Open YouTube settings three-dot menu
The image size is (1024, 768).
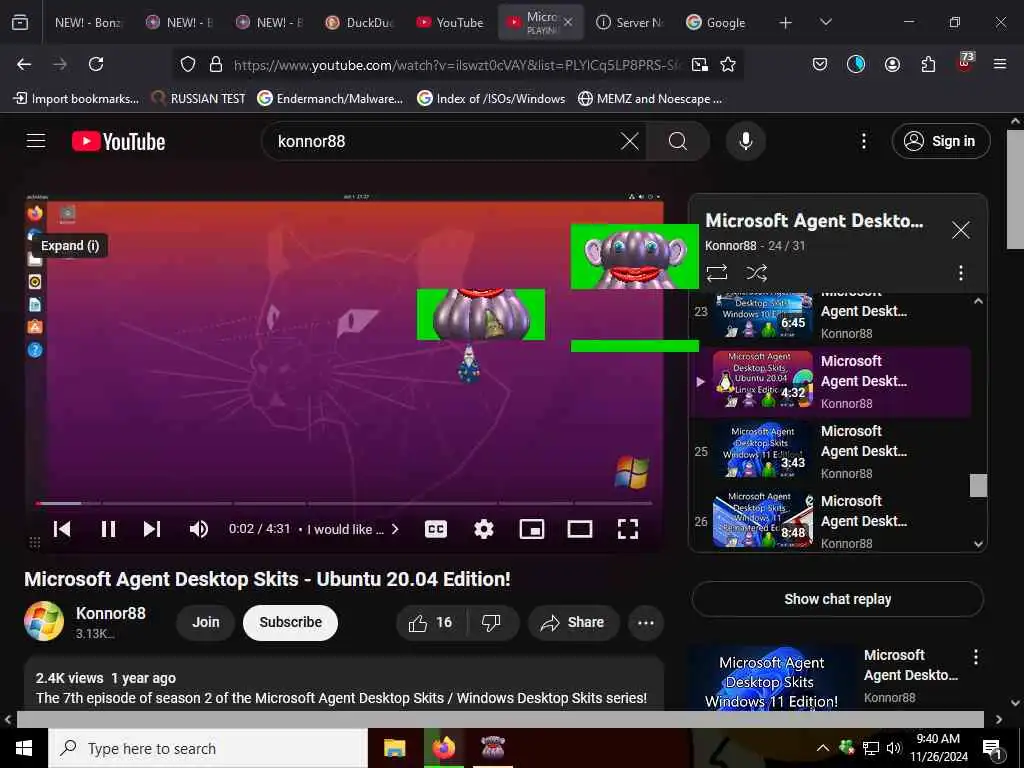pyautogui.click(x=863, y=141)
